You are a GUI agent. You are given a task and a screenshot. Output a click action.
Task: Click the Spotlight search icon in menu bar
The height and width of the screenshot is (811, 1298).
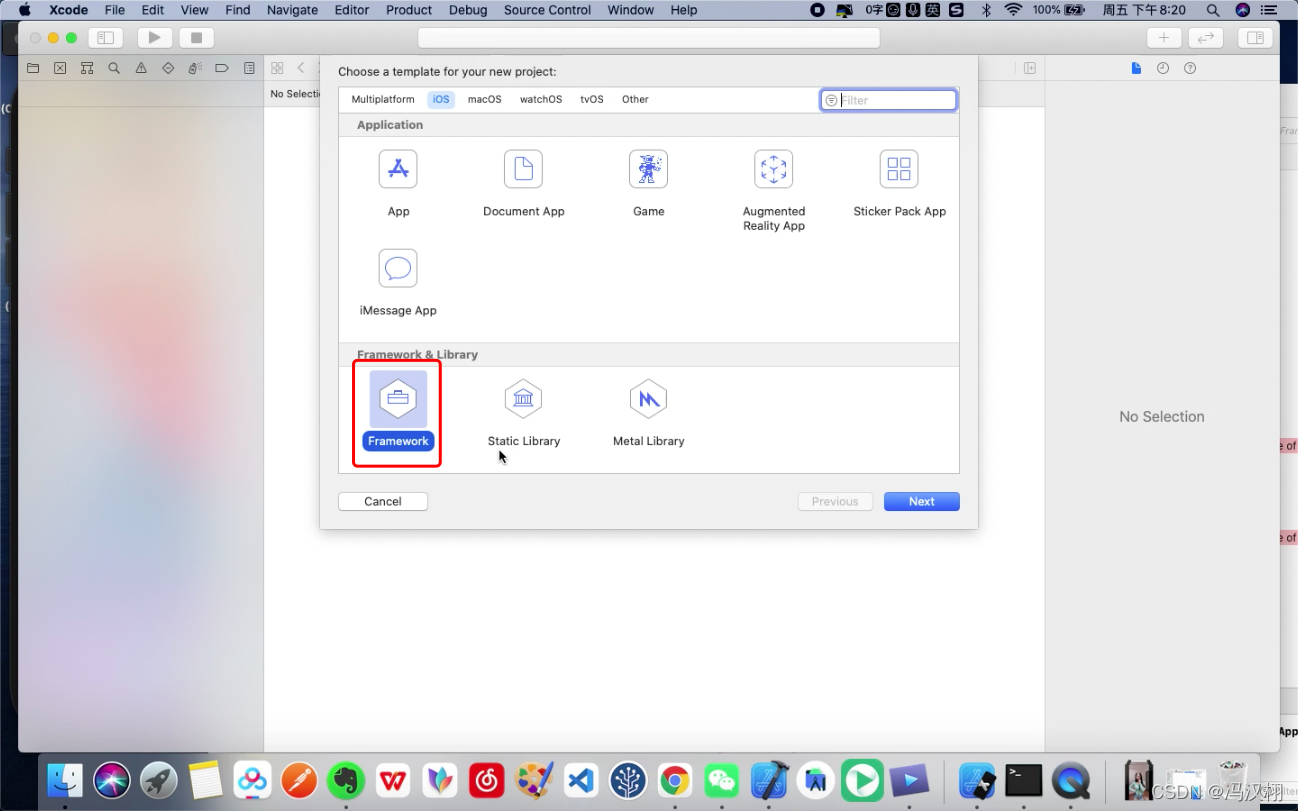coord(1213,10)
